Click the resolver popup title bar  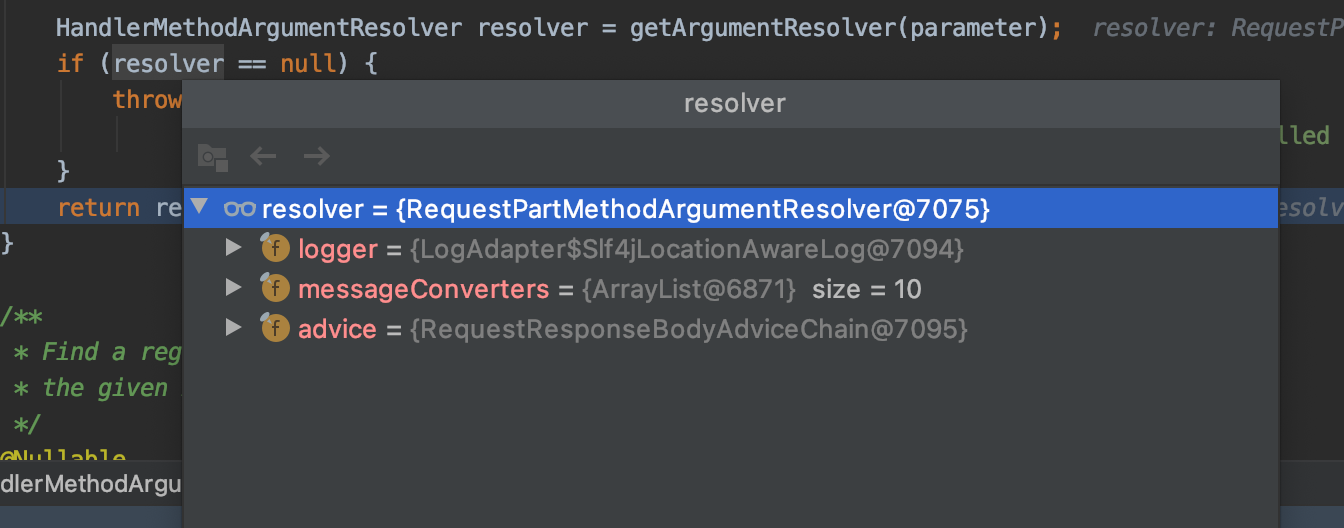pos(731,103)
